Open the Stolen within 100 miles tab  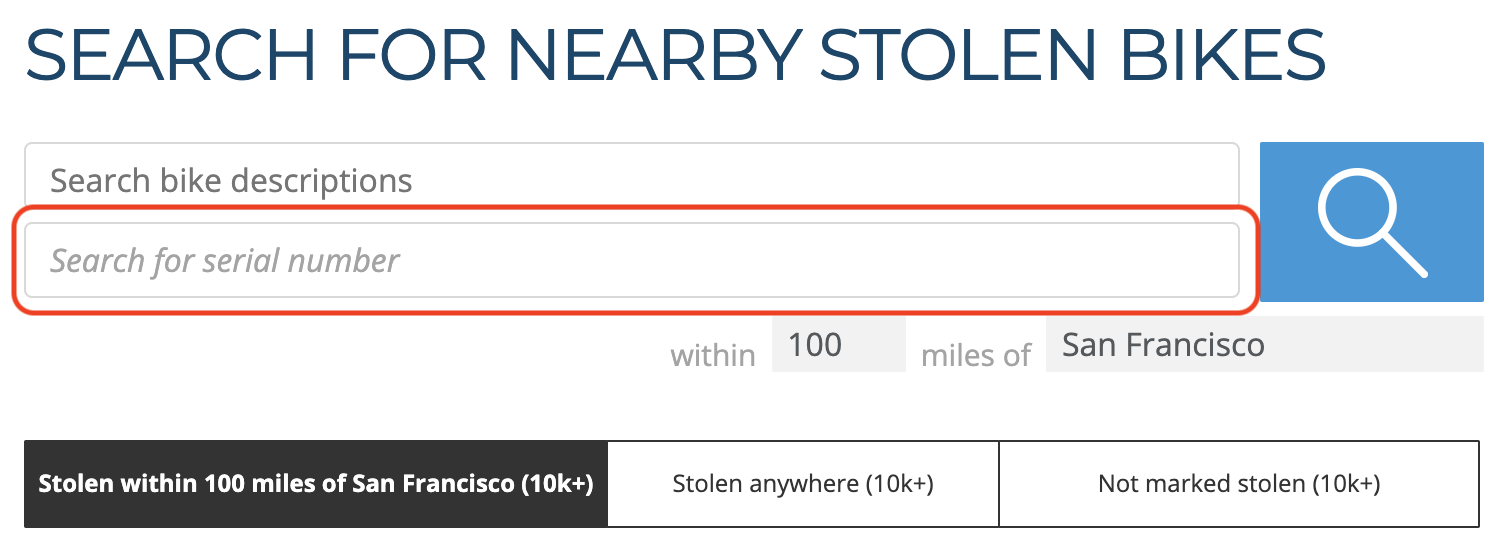coord(316,484)
